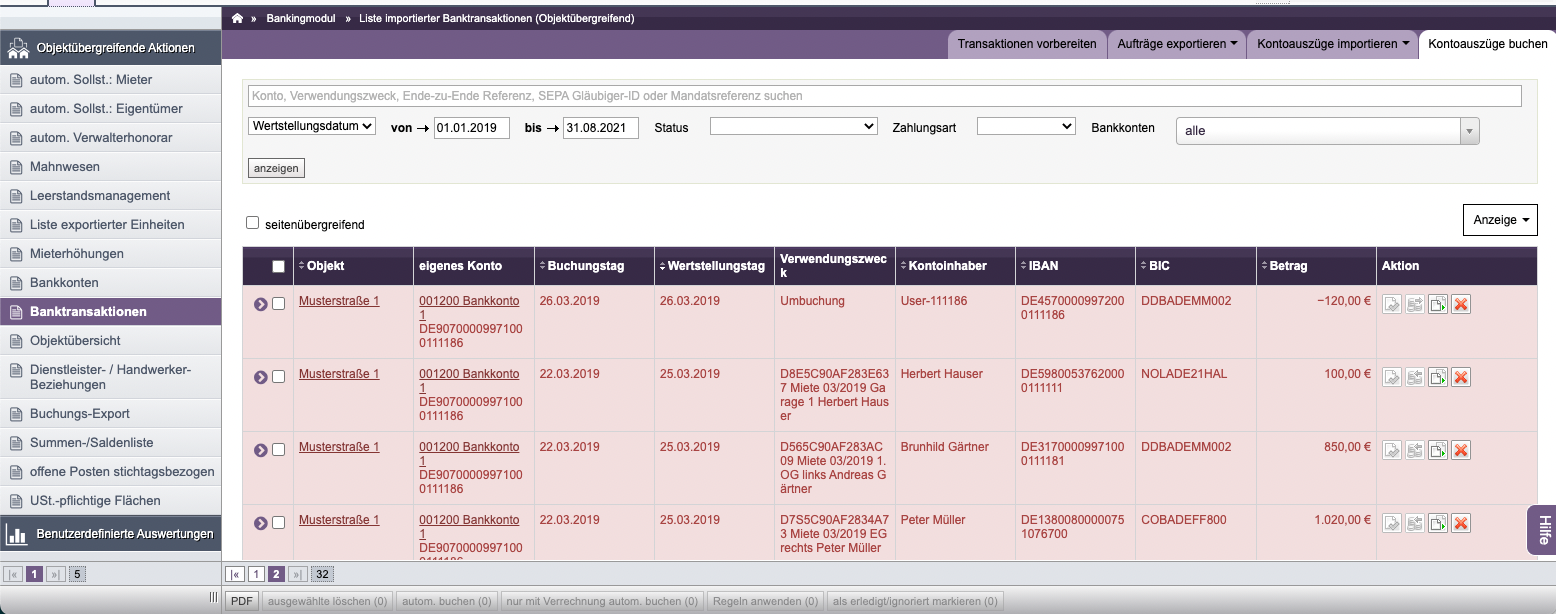Select the Umbuchung transaction checkbox
Screen dimensions: 1556x614
click(279, 303)
